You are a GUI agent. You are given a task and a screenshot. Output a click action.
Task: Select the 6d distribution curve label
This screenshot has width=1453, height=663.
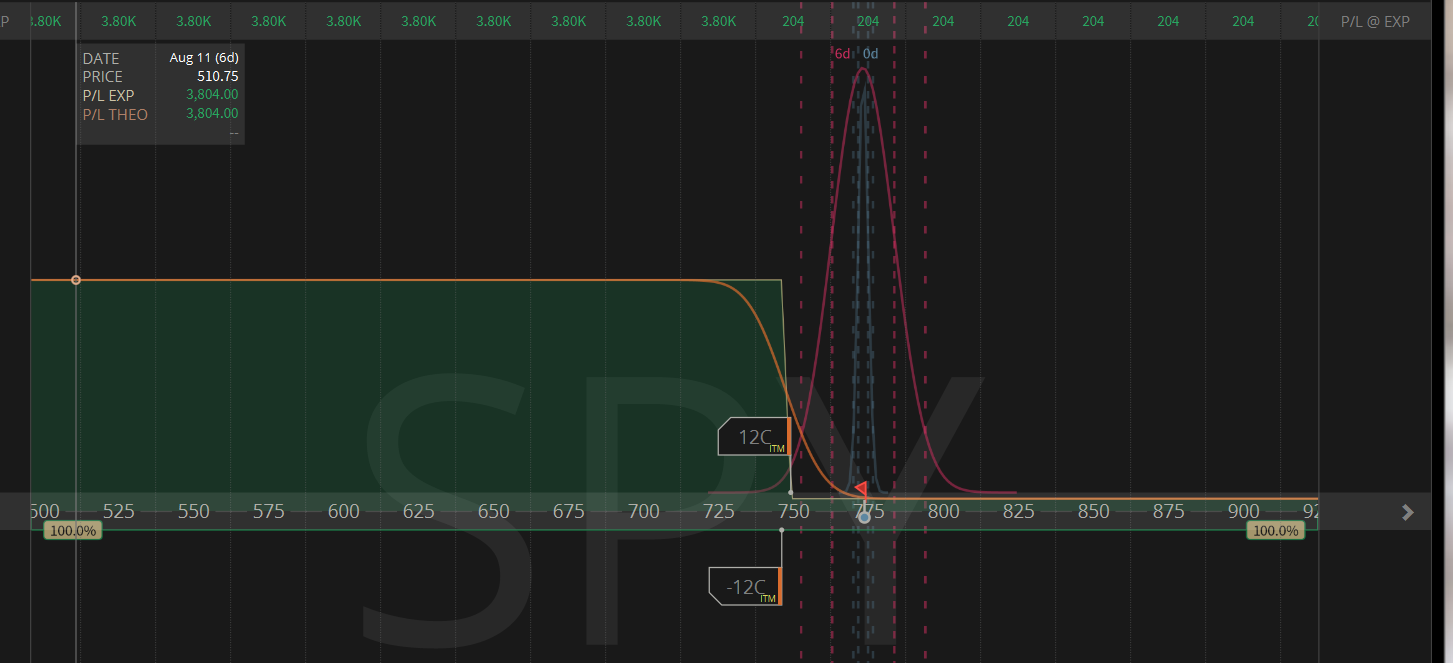842,54
